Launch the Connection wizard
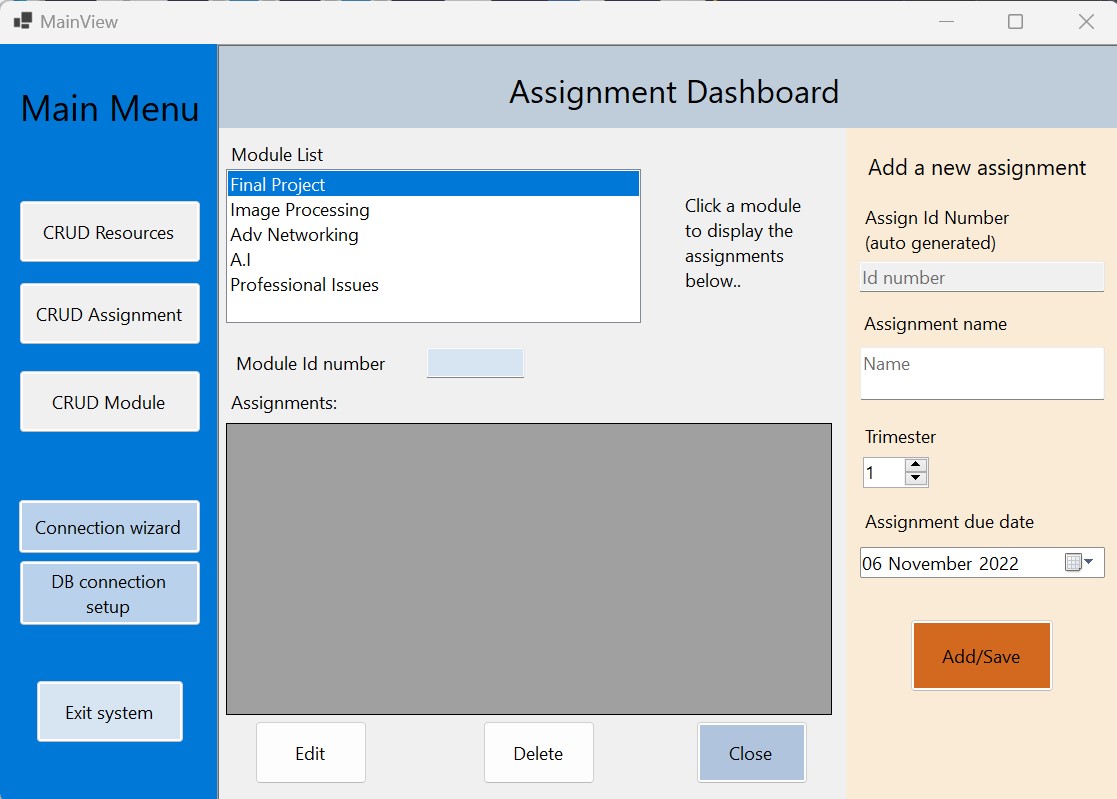This screenshot has width=1117, height=799. [109, 527]
